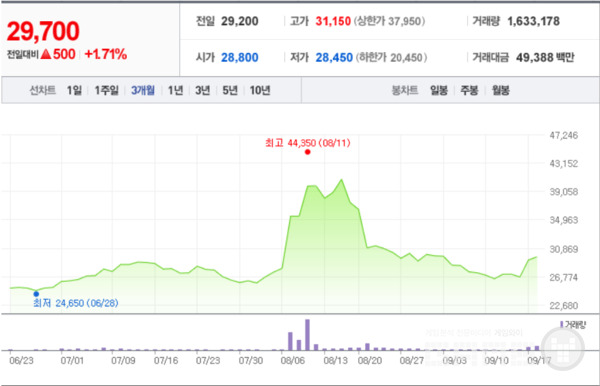Click the 최고 44,350 (08/11) label
The image size is (600, 386).
point(308,143)
